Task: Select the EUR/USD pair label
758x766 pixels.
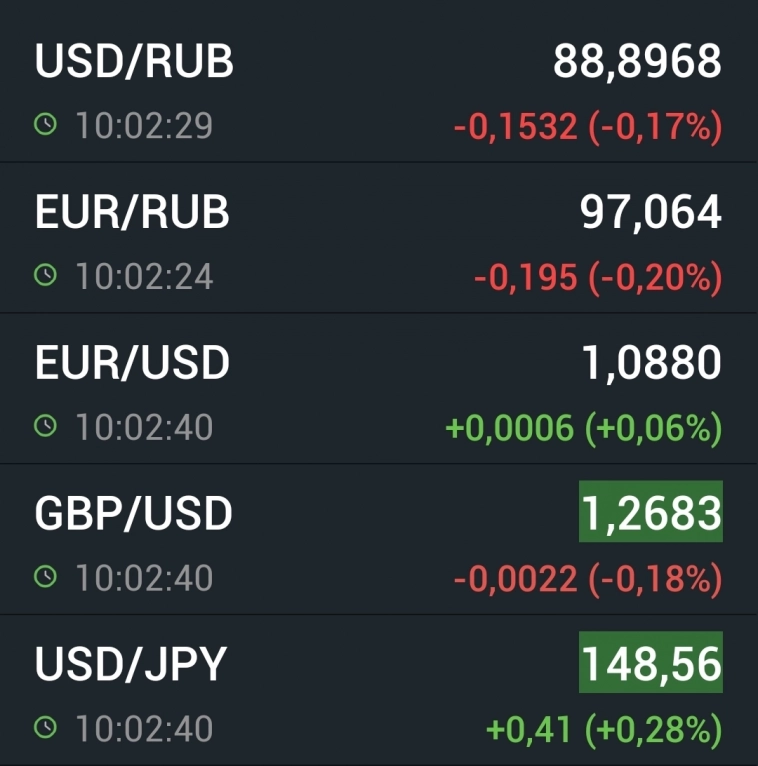Action: point(132,363)
